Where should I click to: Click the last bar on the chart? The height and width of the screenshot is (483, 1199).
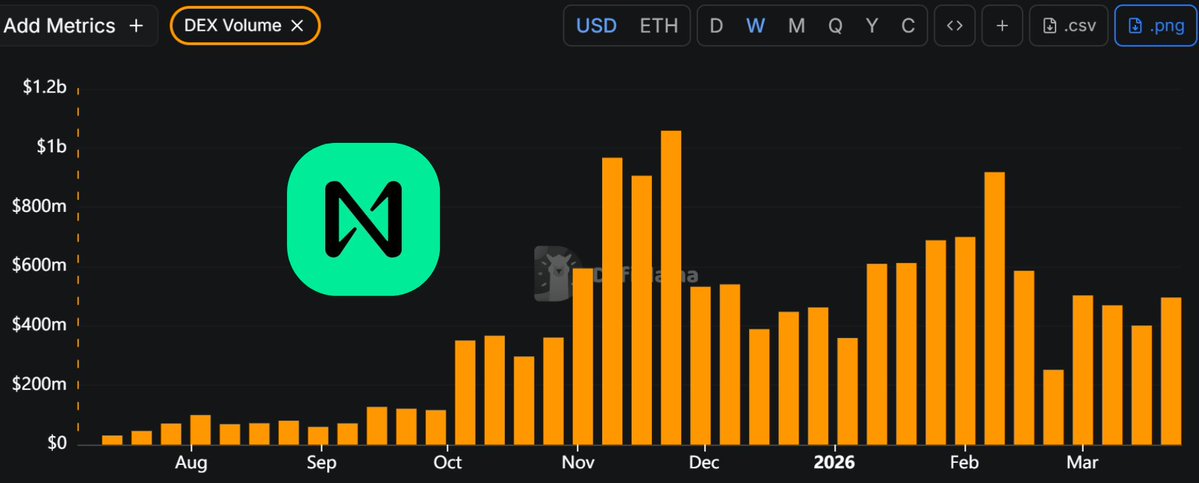[x=1171, y=370]
